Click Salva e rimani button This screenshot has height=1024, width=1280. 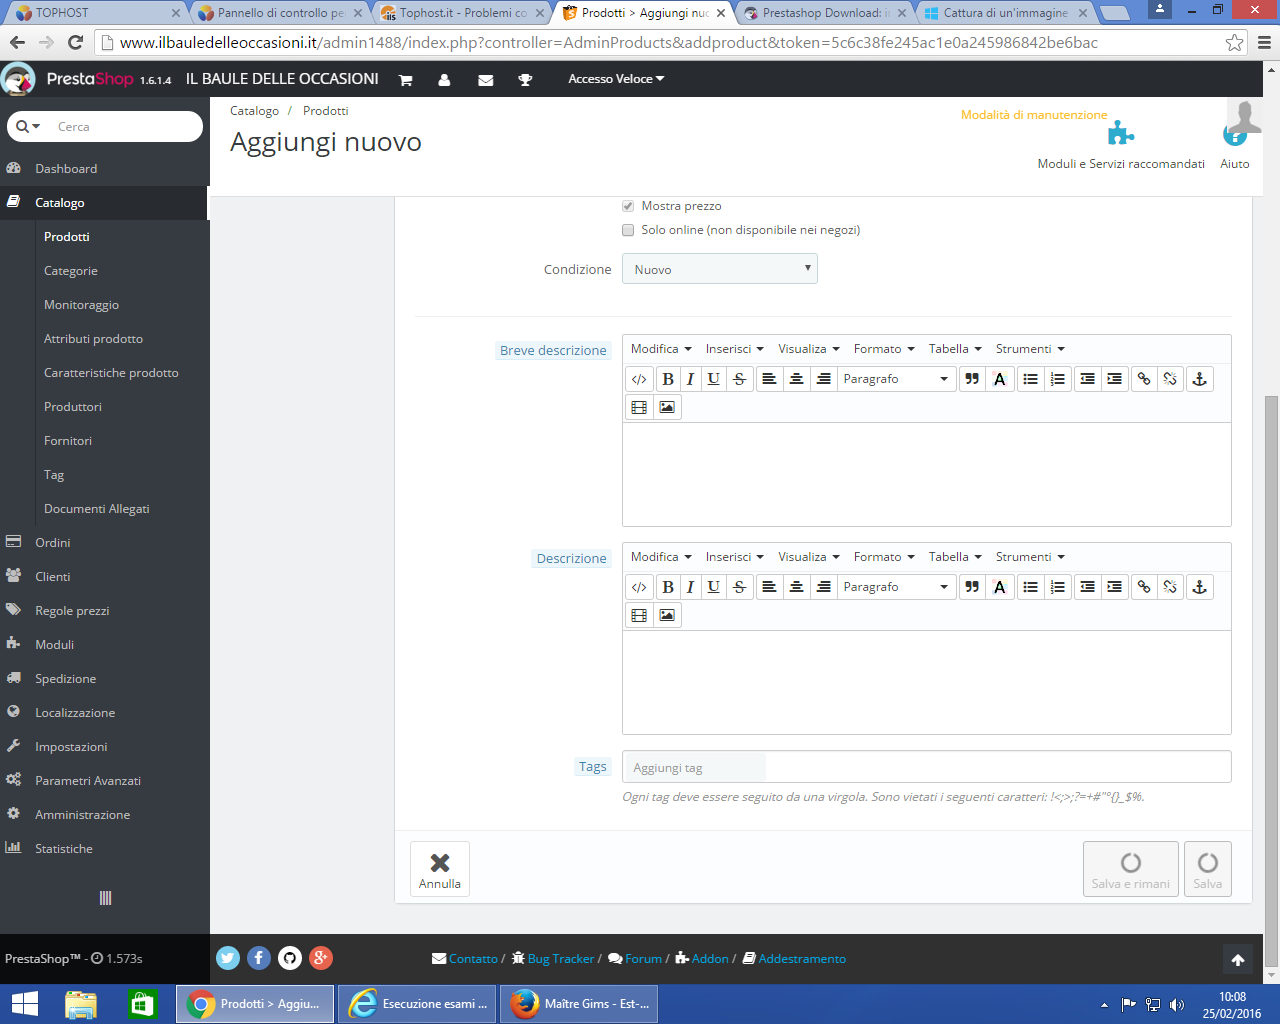(x=1131, y=869)
